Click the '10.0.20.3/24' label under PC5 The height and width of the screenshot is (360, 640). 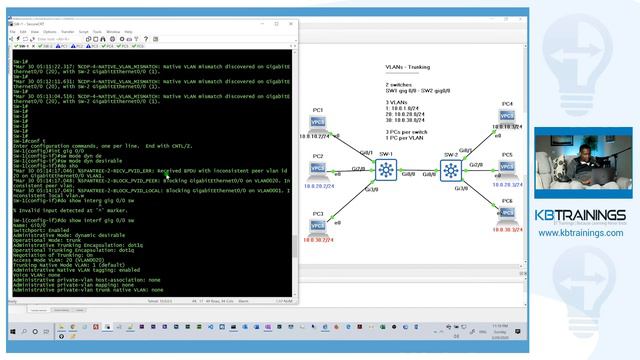pyautogui.click(x=507, y=185)
